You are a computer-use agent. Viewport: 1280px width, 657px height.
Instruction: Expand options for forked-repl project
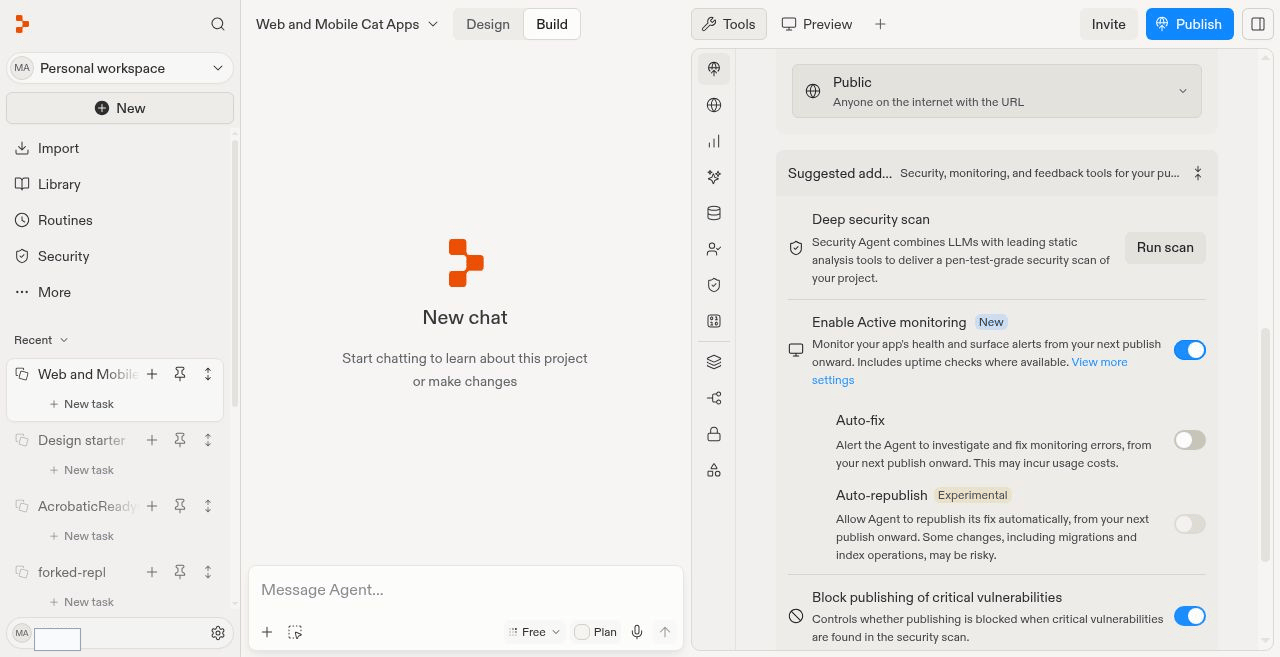[208, 572]
